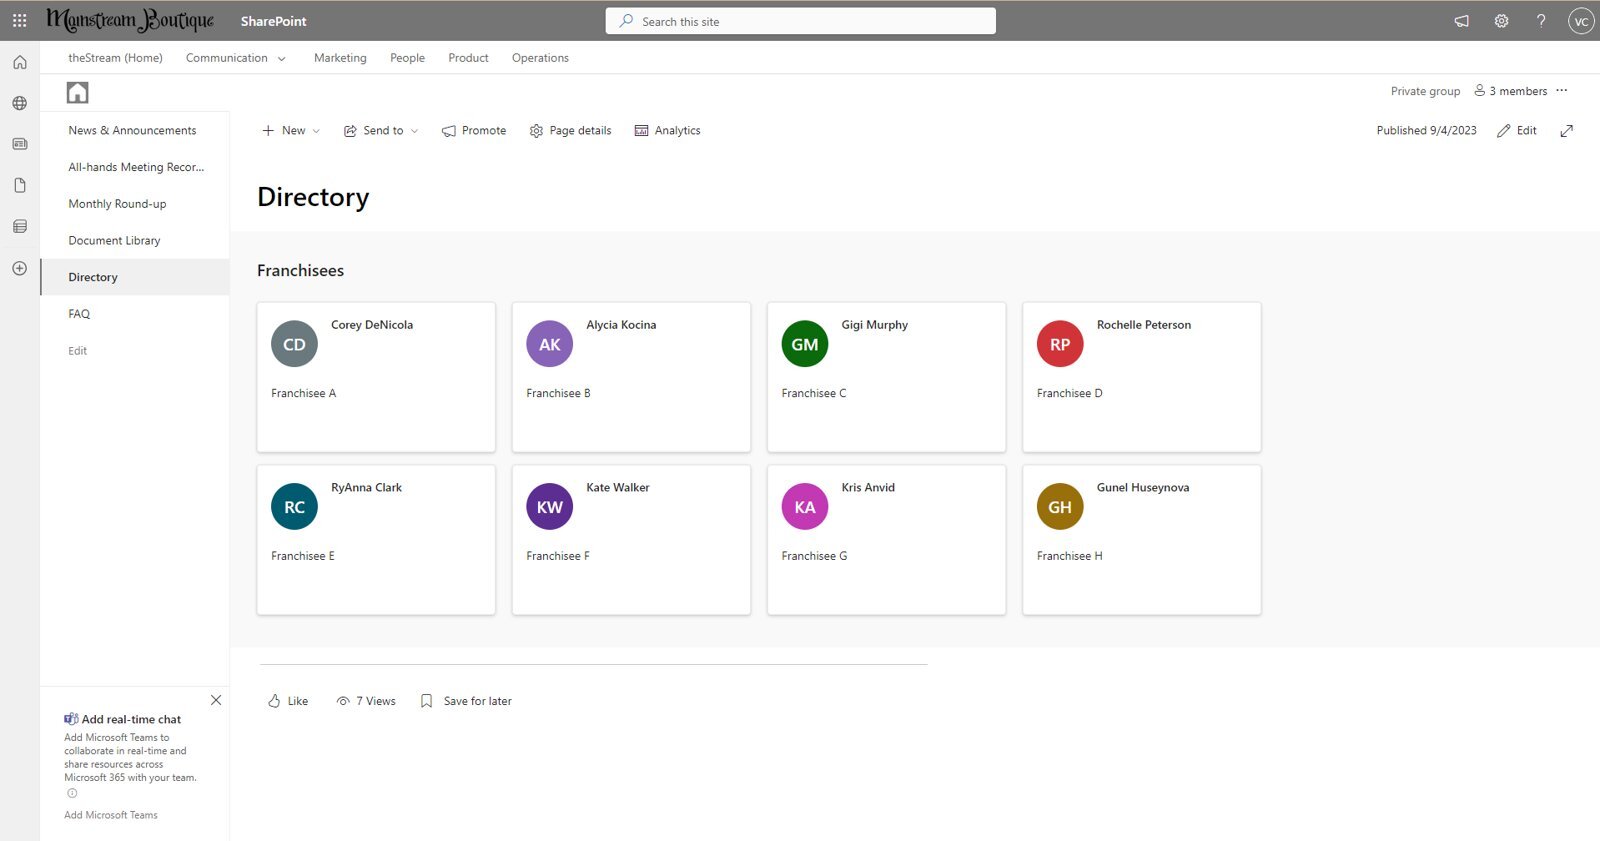Open Kate Walker's directory card
Image resolution: width=1600 pixels, height=841 pixels.
coord(631,540)
